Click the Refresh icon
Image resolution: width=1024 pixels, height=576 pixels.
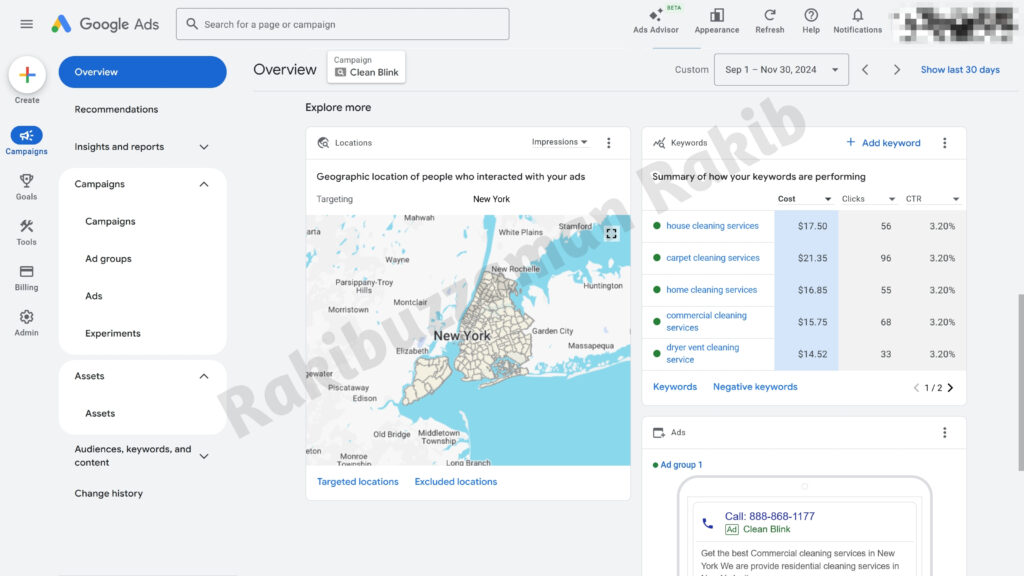769,17
